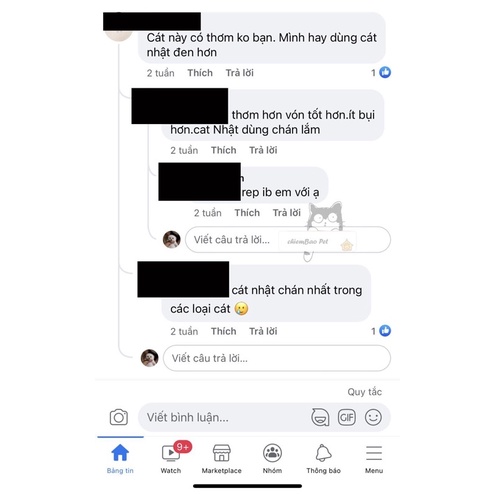Open the camera icon beside comment box
This screenshot has width=494, height=494.
(119, 417)
